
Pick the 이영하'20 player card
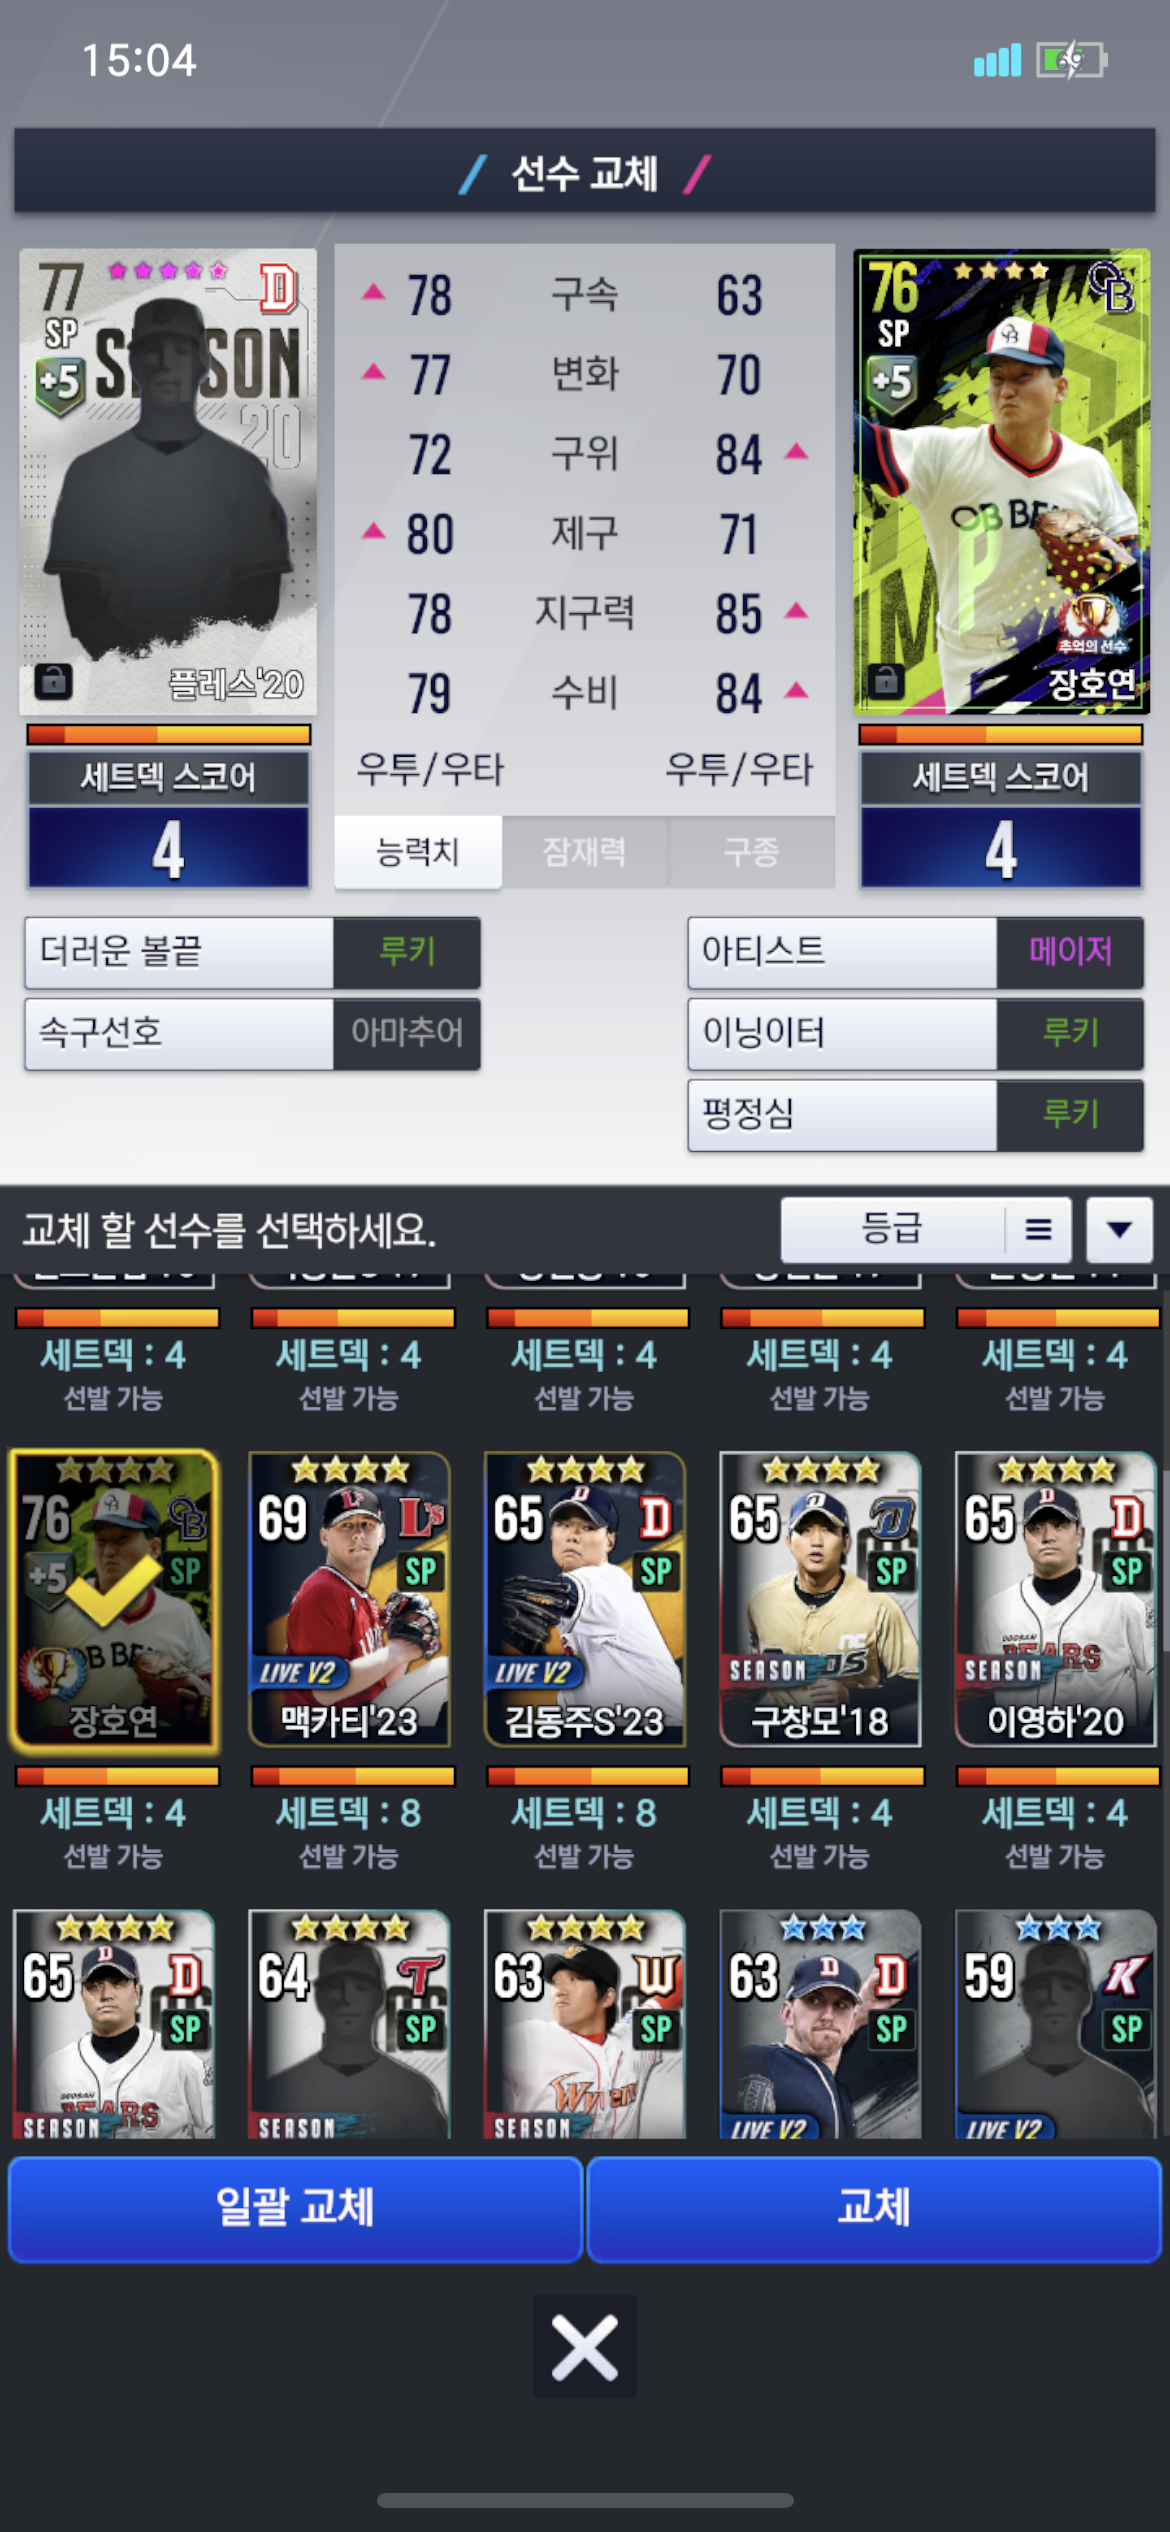[x=1056, y=1601]
